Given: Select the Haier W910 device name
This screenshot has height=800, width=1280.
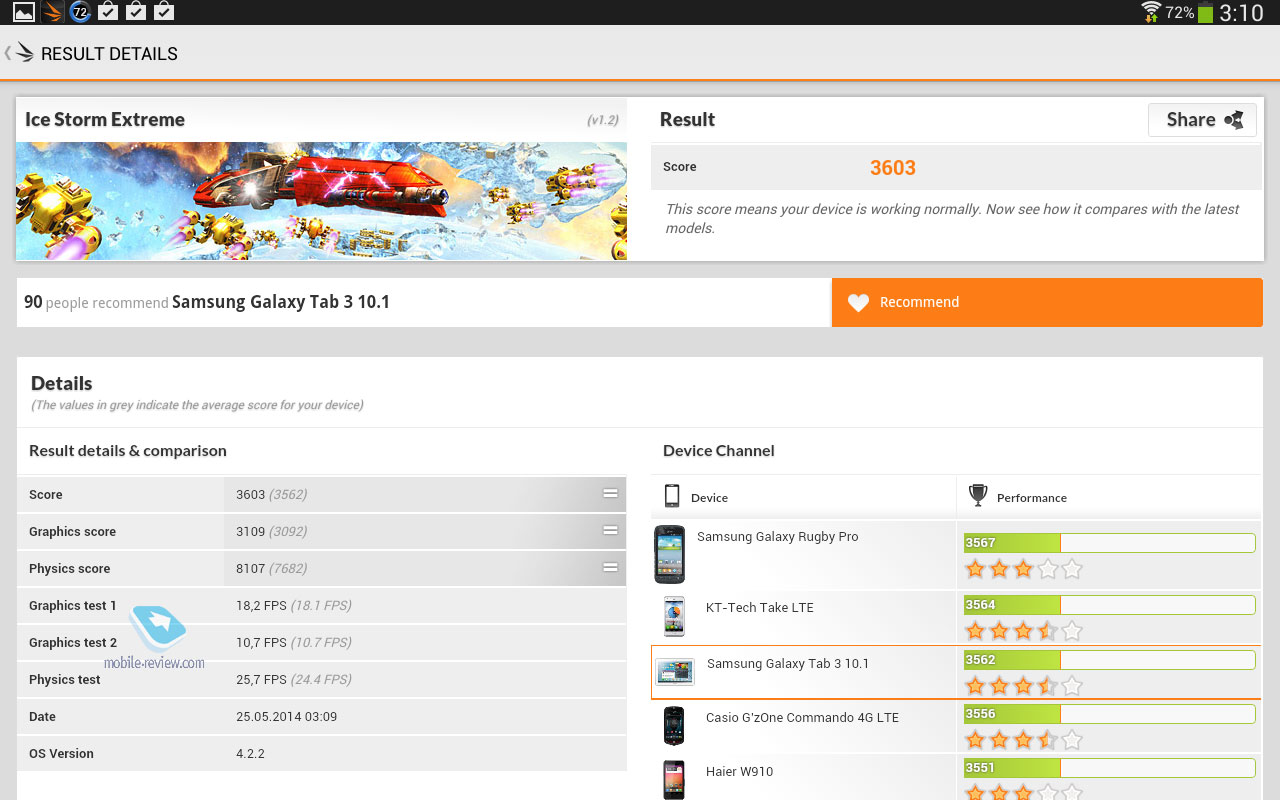Looking at the screenshot, I should pyautogui.click(x=739, y=771).
